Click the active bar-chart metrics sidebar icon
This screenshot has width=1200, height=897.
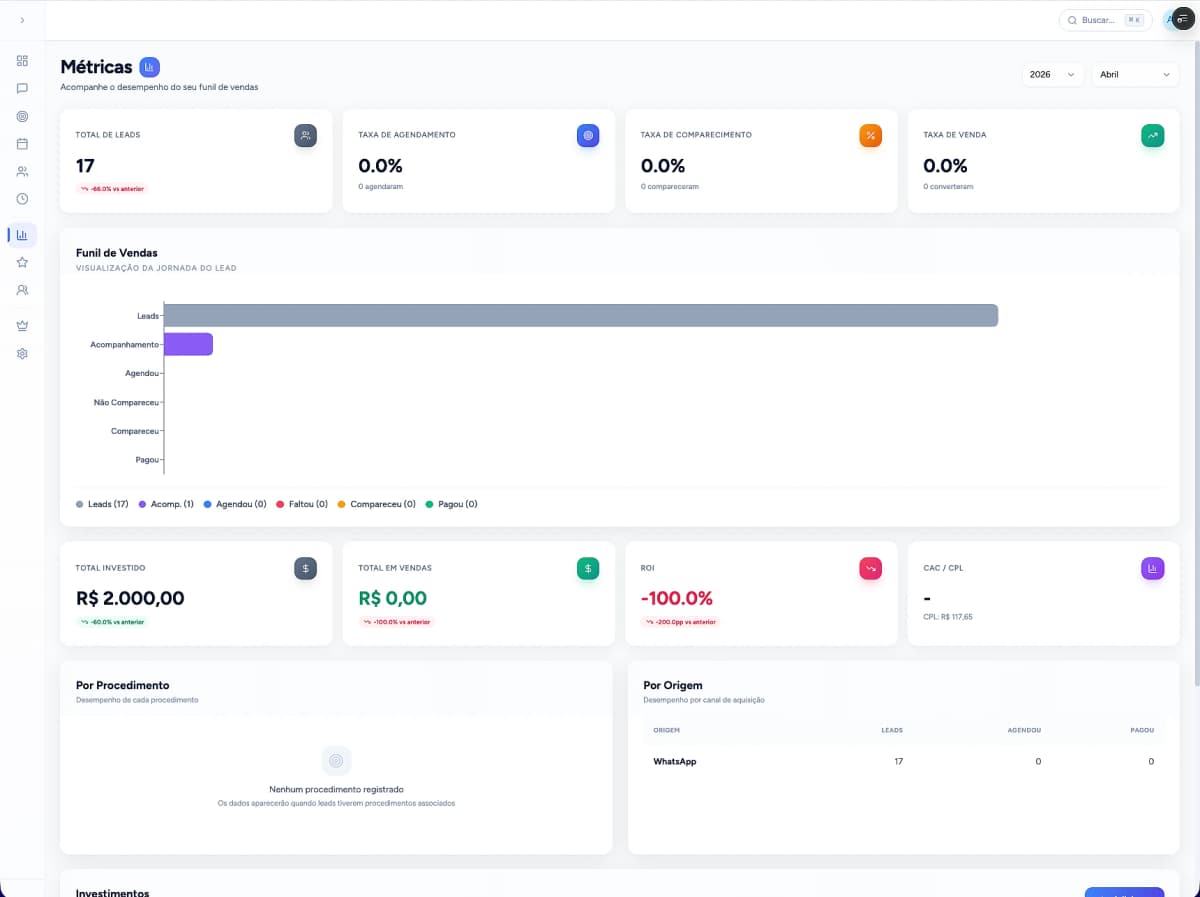pos(22,235)
